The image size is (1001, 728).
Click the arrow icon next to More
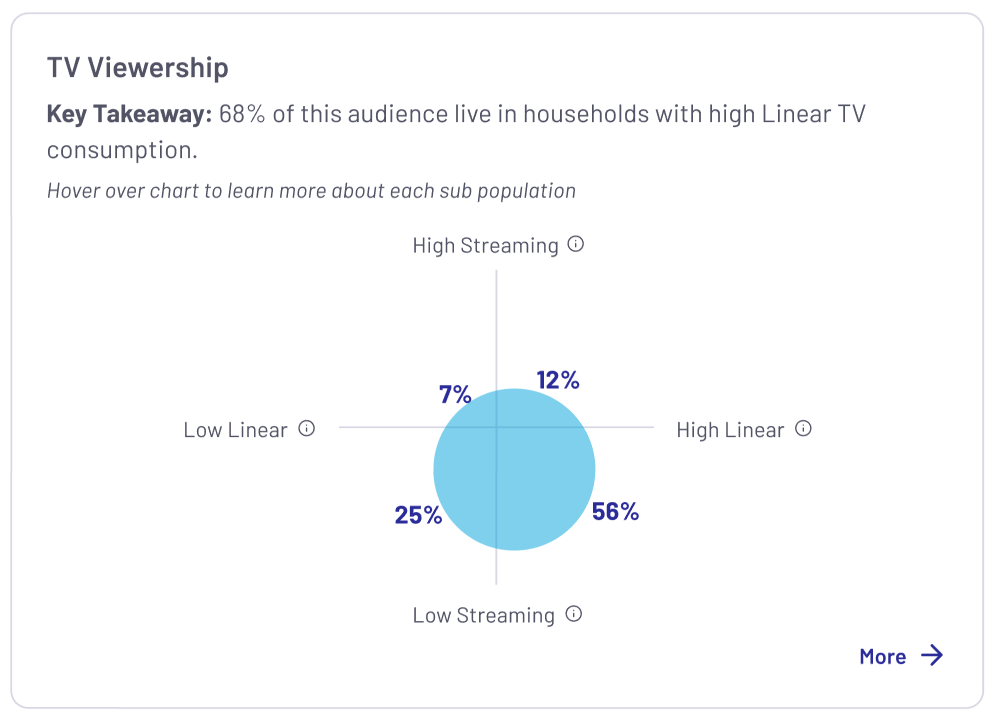click(932, 656)
